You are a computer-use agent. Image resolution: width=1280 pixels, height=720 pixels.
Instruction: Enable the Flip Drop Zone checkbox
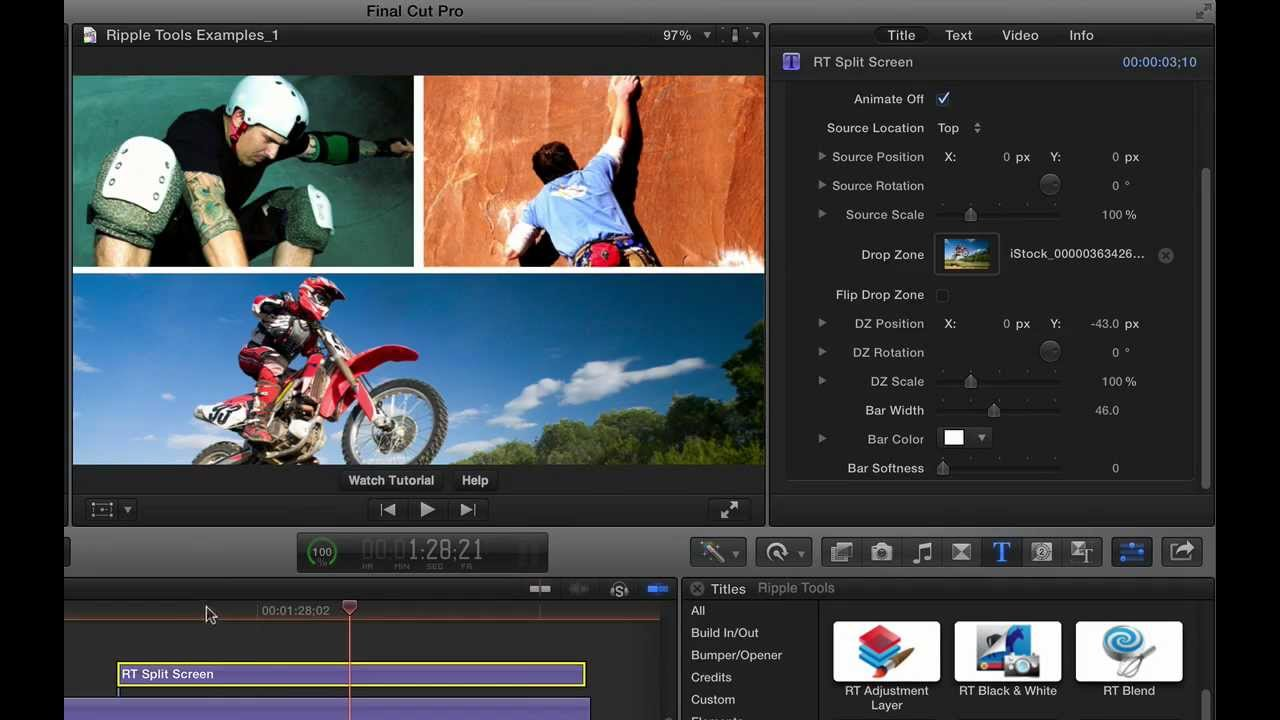(x=942, y=294)
